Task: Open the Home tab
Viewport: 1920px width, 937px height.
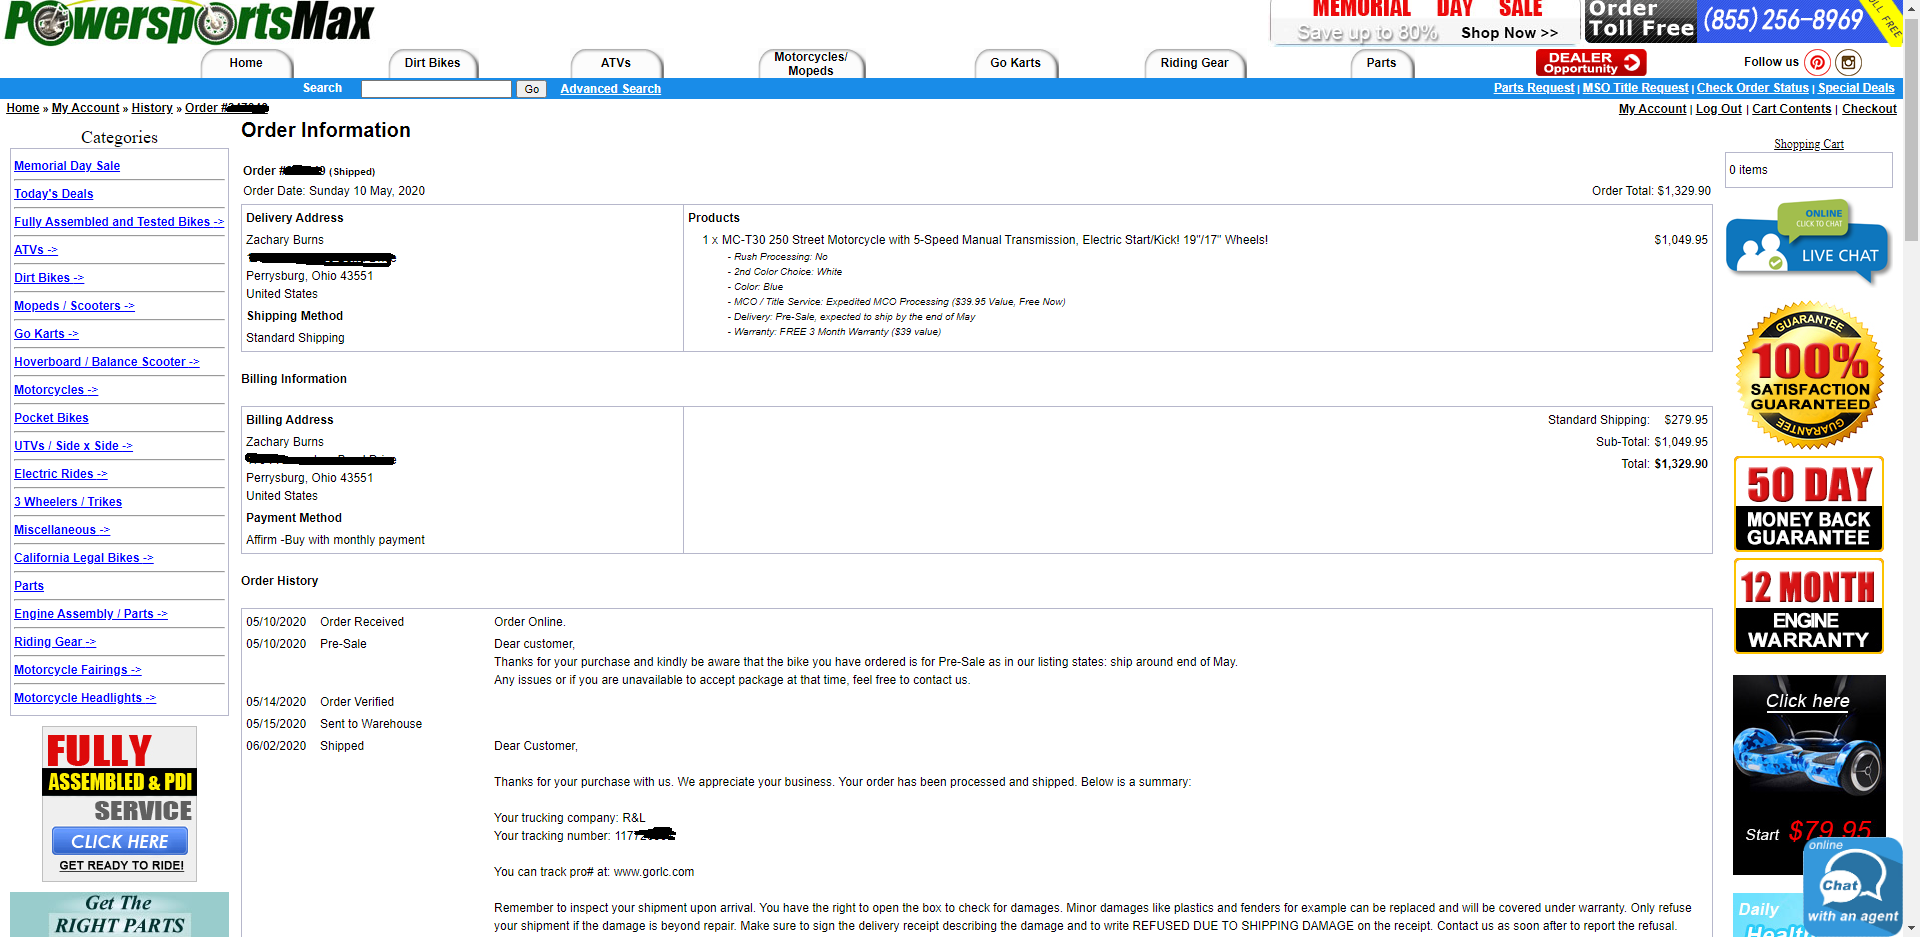Action: tap(246, 63)
